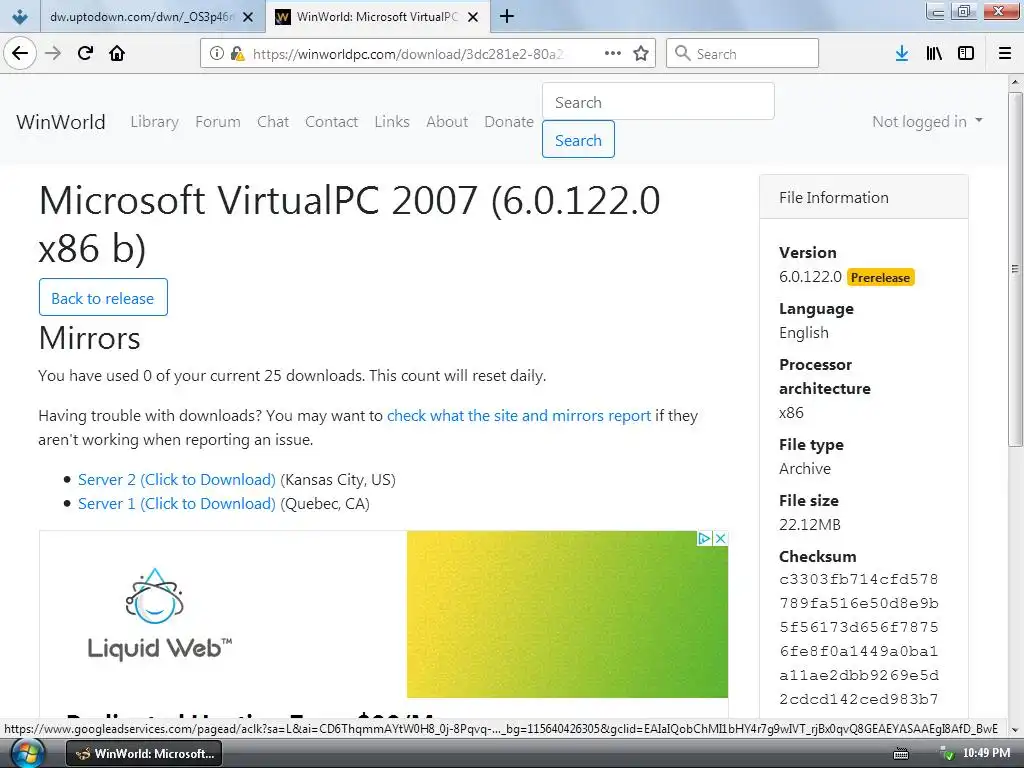Viewport: 1024px width, 768px height.
Task: Open the About nav item
Action: click(x=447, y=121)
